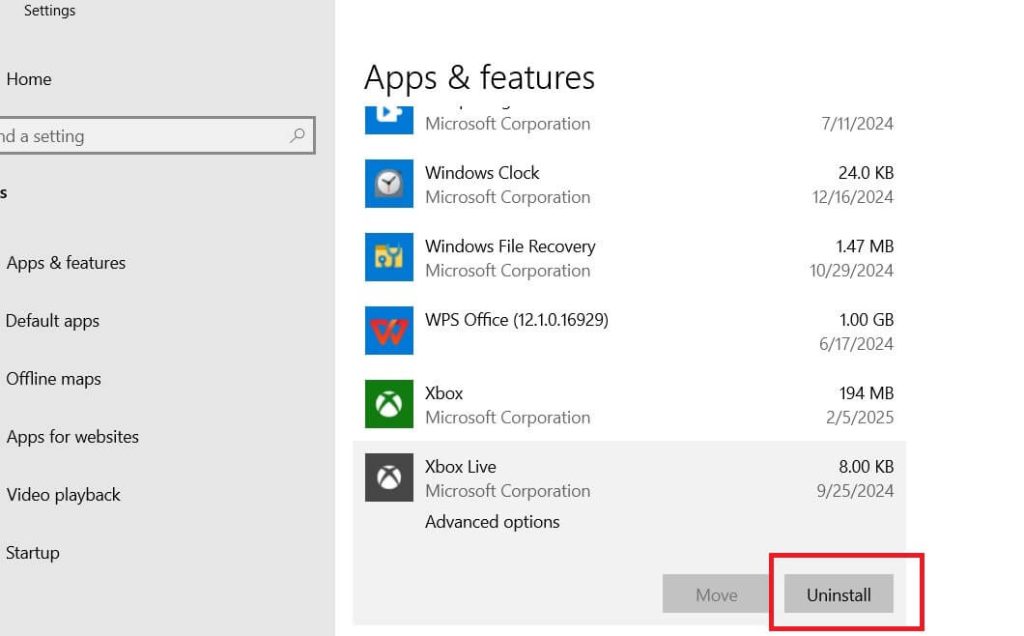Select the Xbox Live entry name
Viewport: 1024px width, 636px height.
coord(460,466)
